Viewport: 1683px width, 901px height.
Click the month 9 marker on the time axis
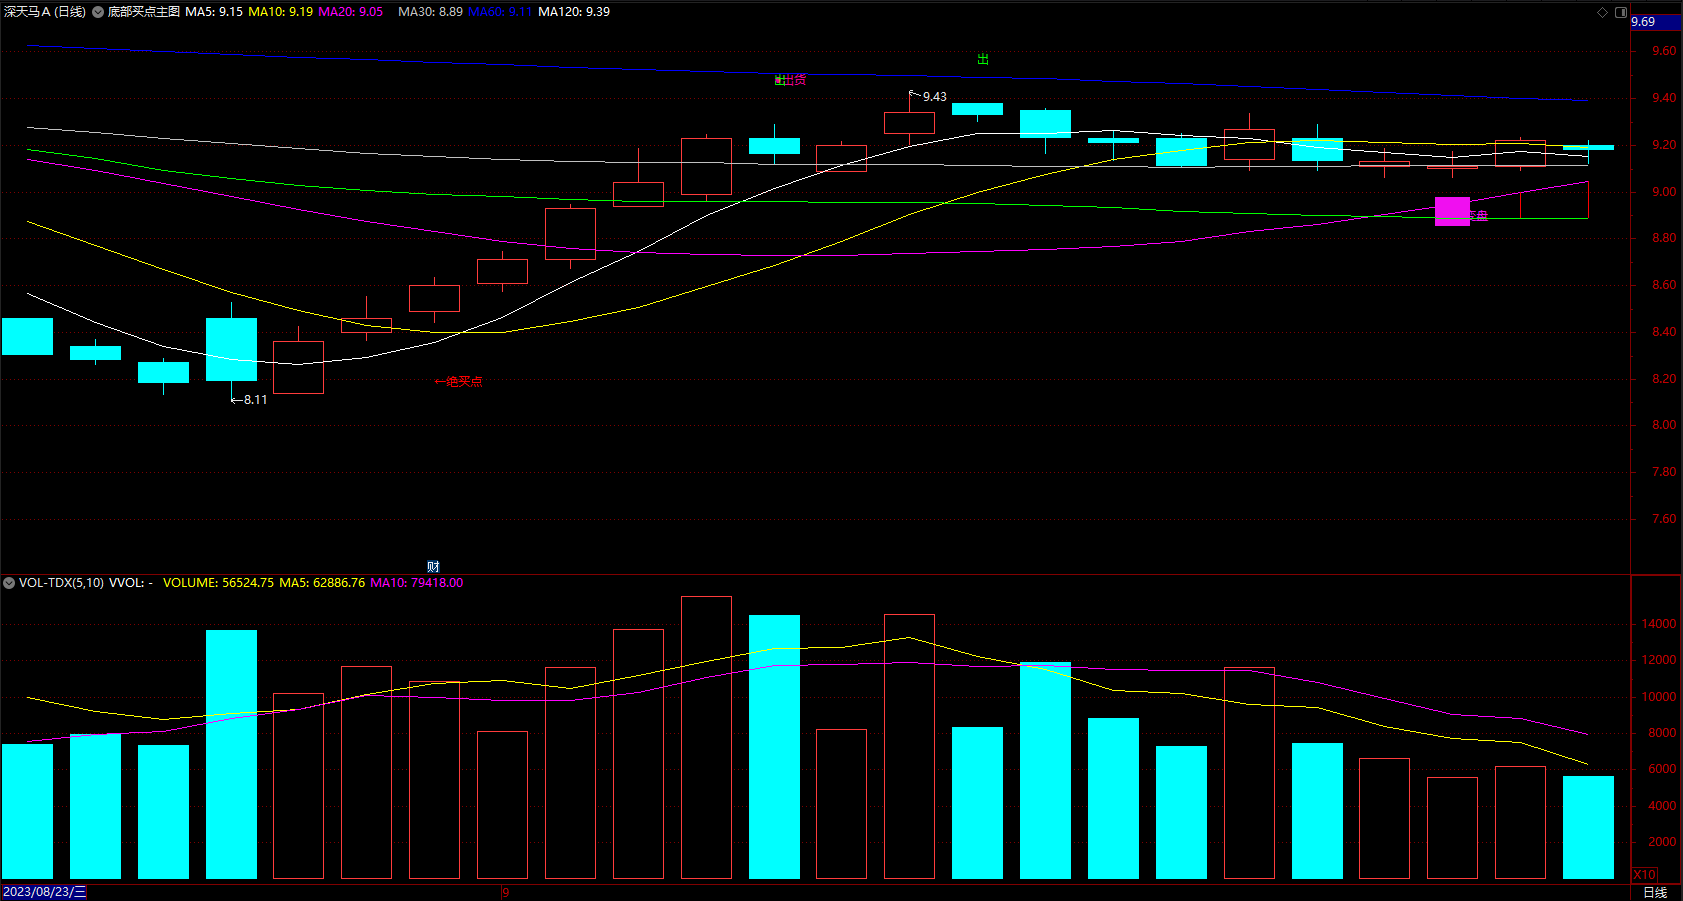click(x=506, y=892)
